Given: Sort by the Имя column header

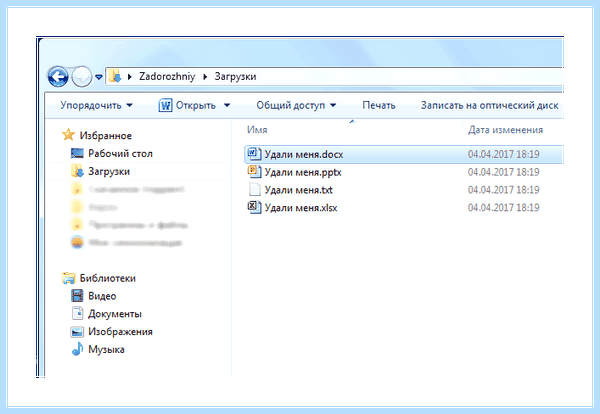Looking at the screenshot, I should [257, 130].
